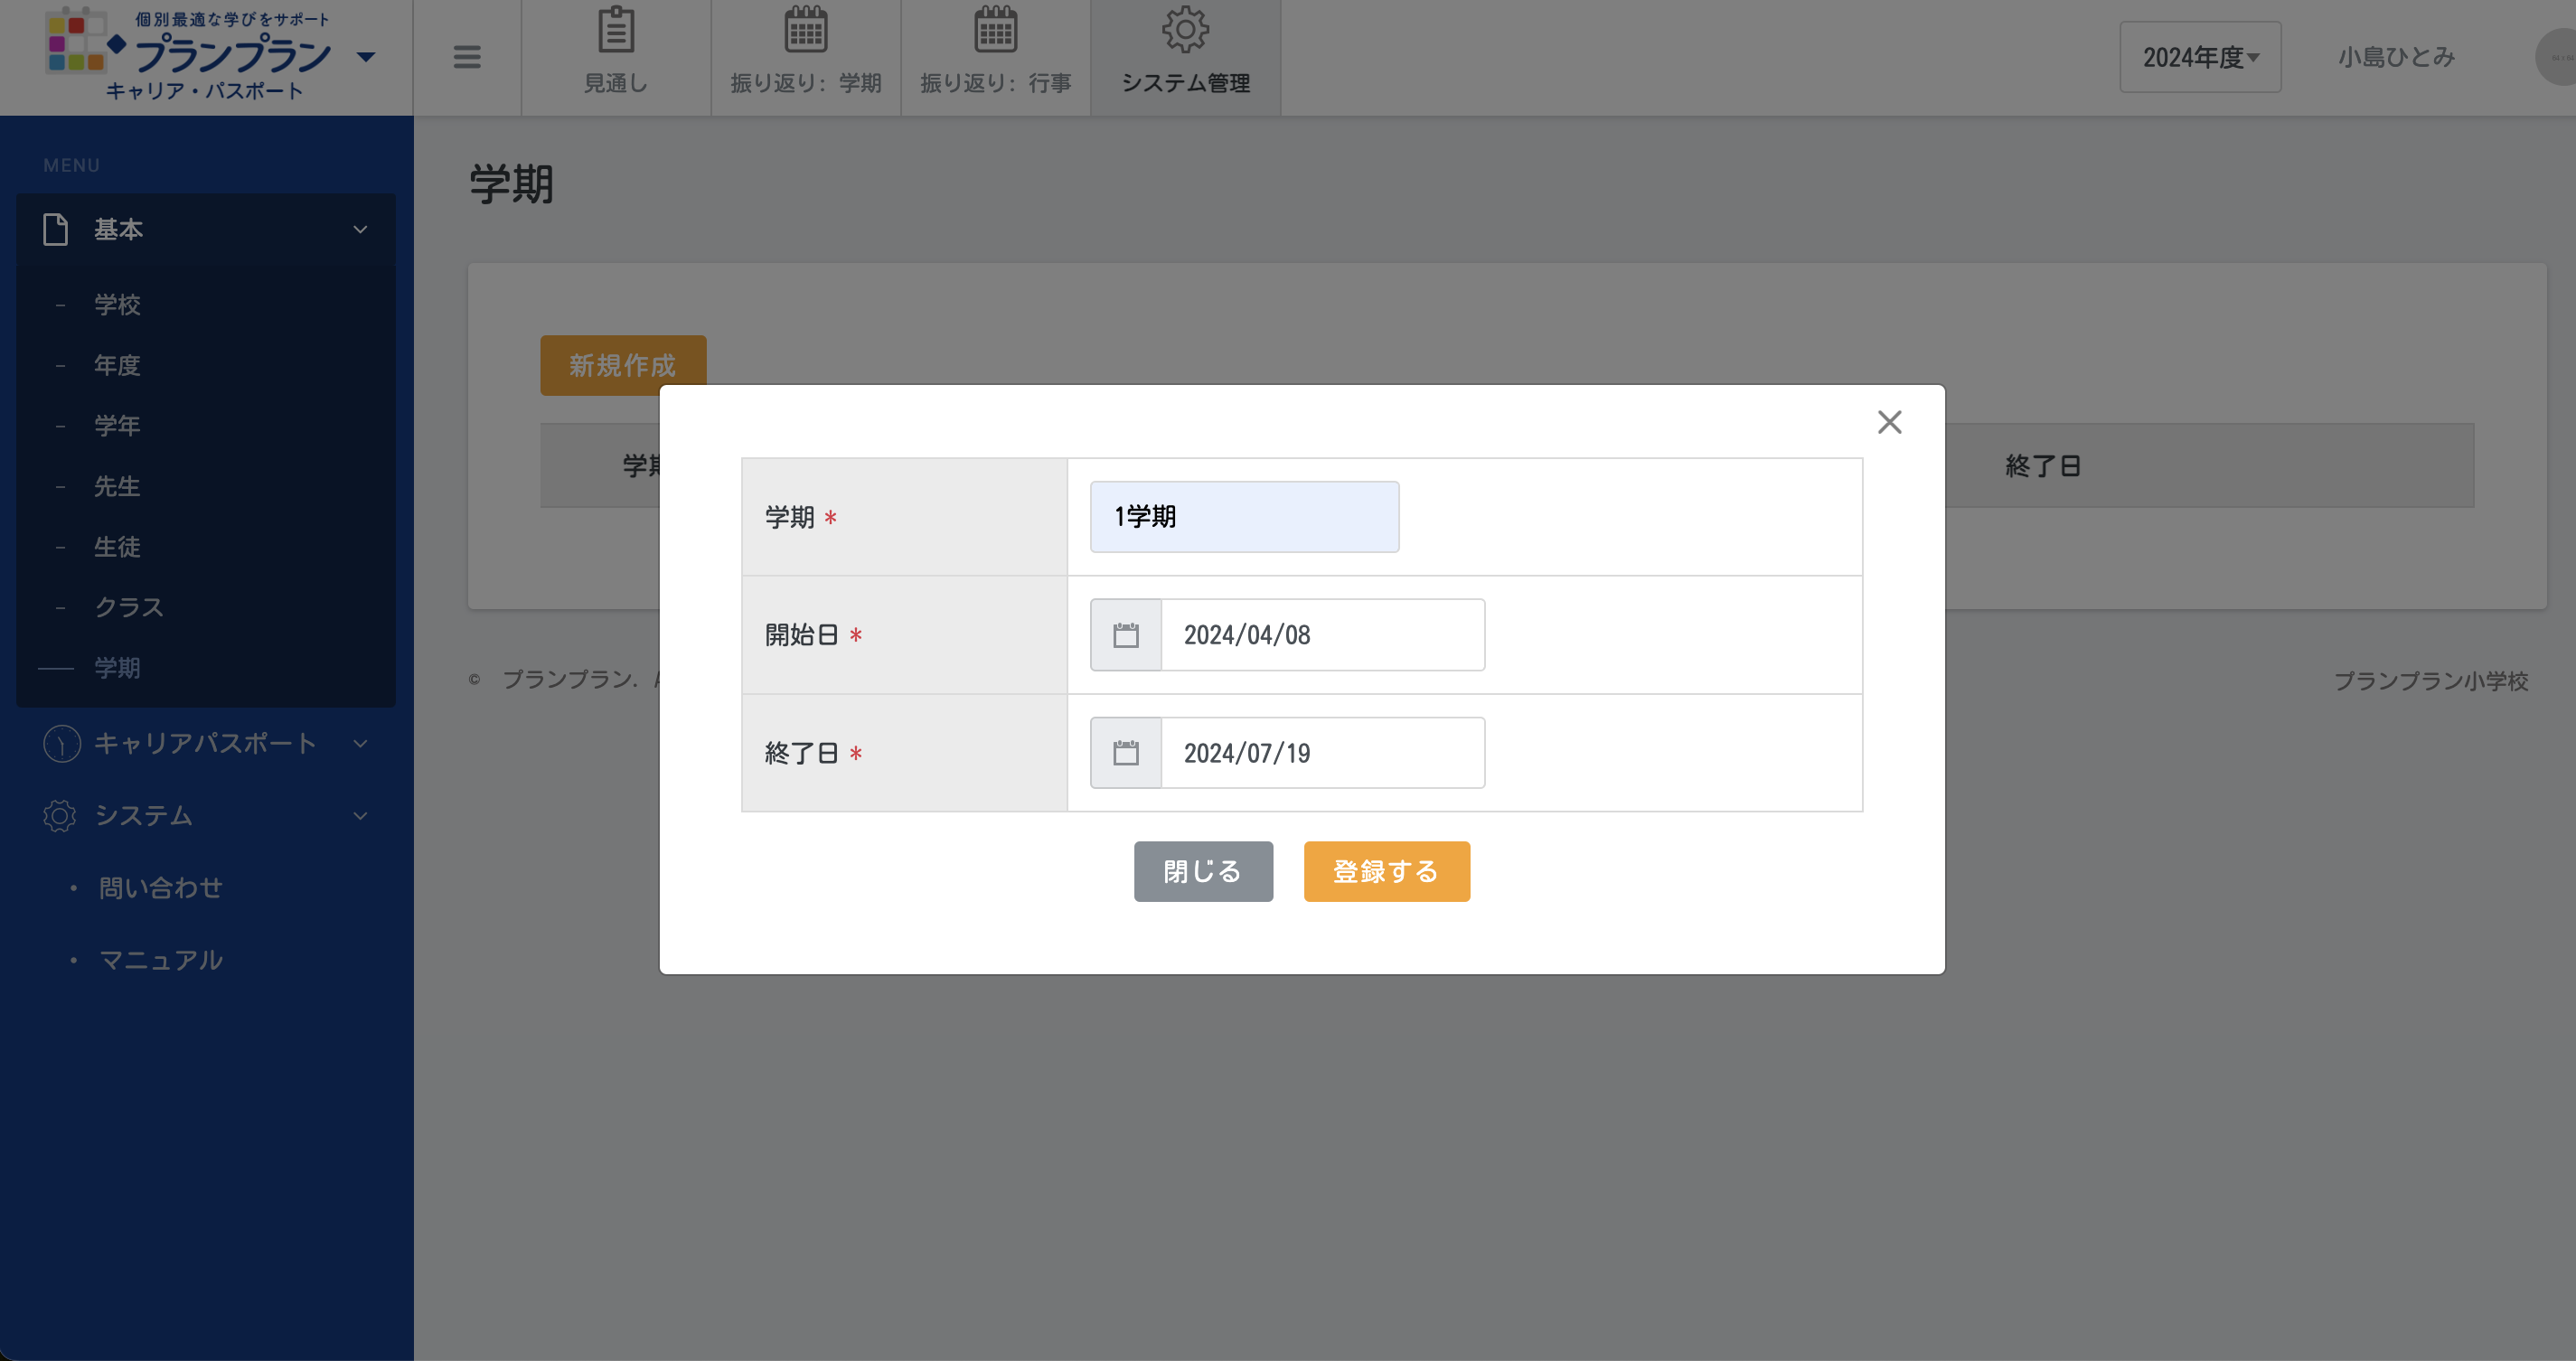
Task: Select 生徒 in the sidebar menu
Action: tap(117, 547)
